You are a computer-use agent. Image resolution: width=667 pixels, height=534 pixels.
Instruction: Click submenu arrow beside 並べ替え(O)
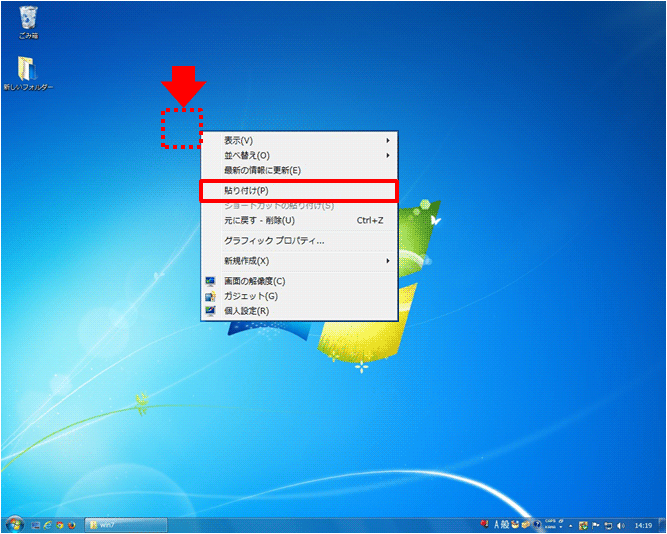click(x=388, y=155)
